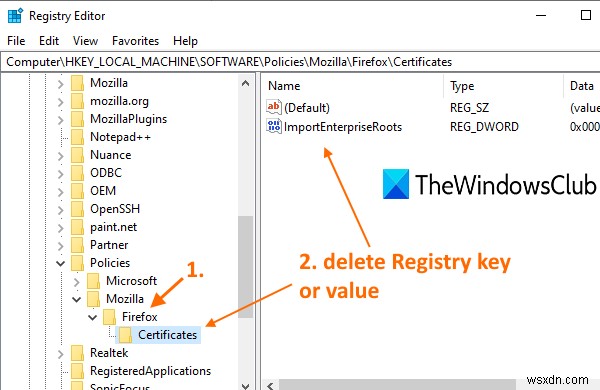
Task: Select the Notepad++ folder icon
Action: point(77,137)
